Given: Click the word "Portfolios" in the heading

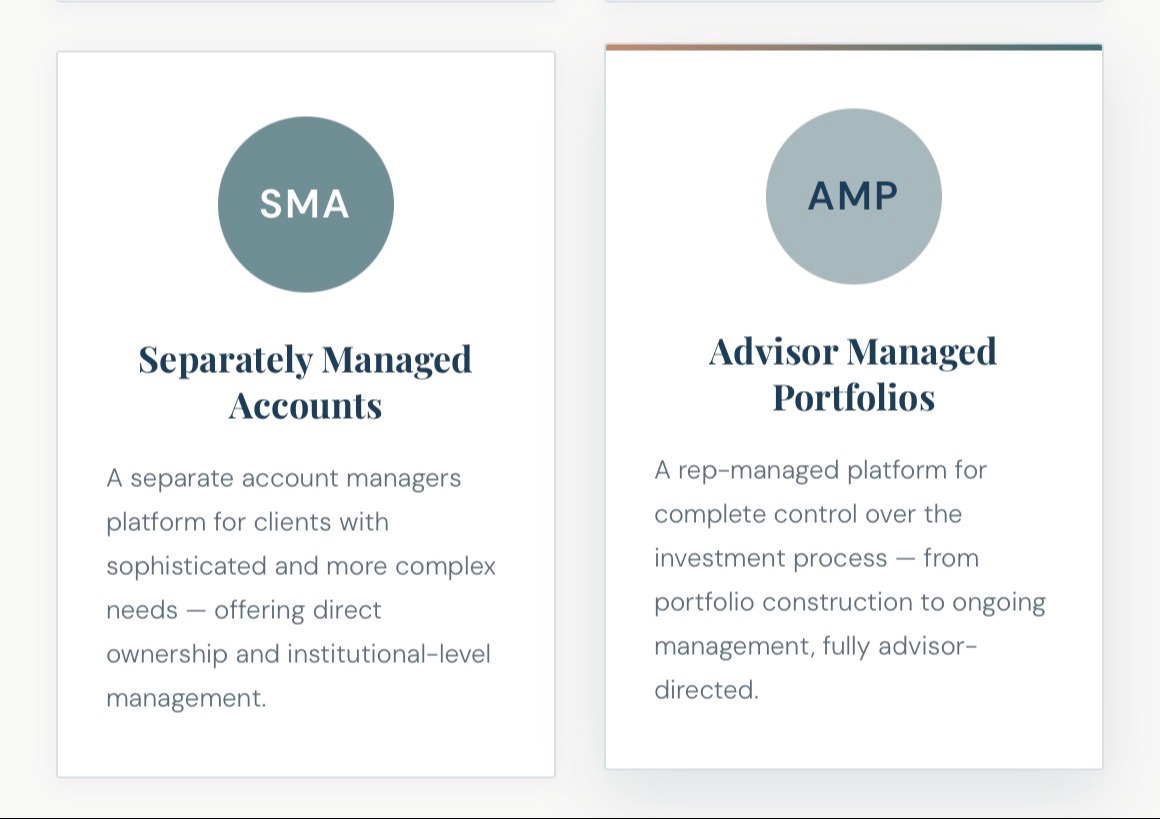Looking at the screenshot, I should point(853,397).
